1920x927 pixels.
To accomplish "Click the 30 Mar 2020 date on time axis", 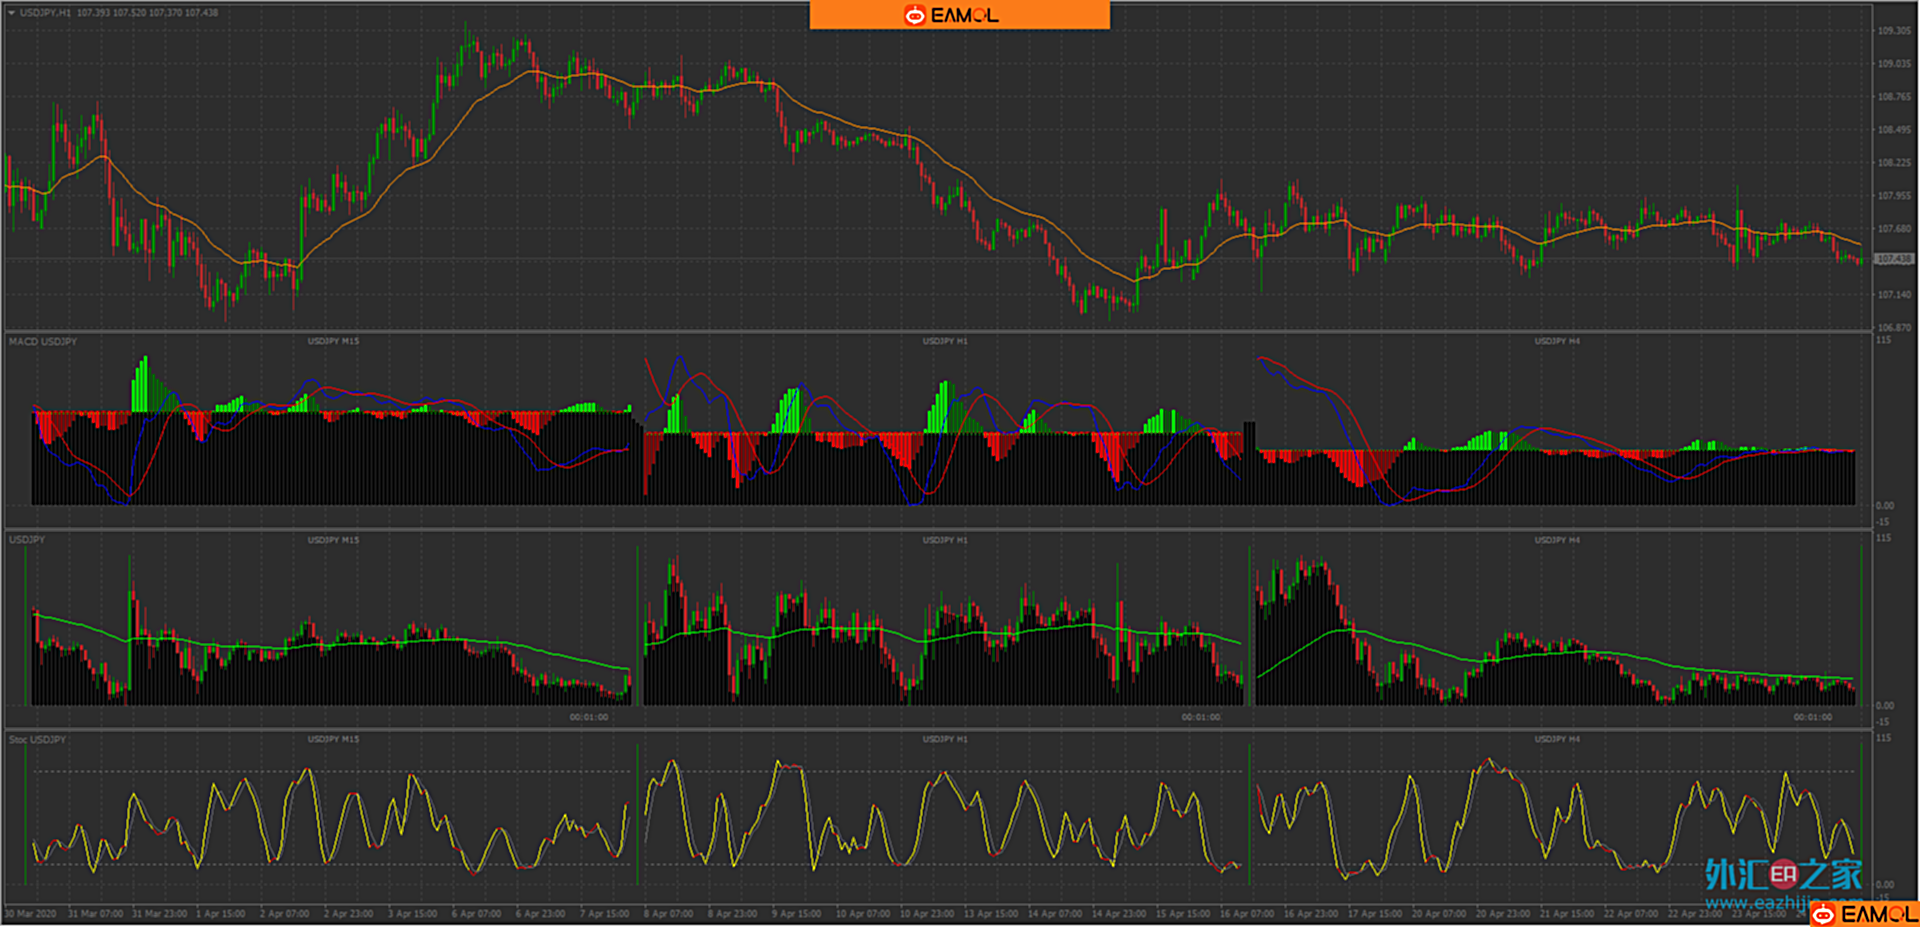I will click(x=30, y=914).
